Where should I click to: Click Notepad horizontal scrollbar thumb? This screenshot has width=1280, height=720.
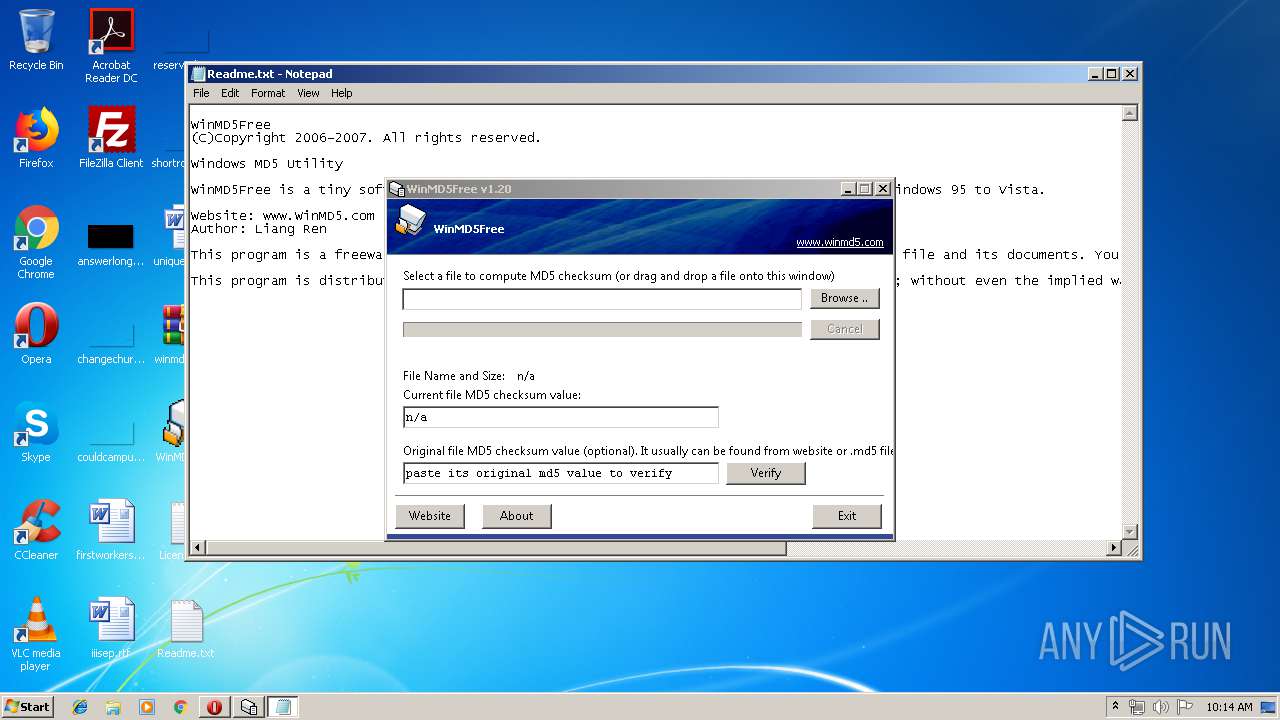point(496,548)
